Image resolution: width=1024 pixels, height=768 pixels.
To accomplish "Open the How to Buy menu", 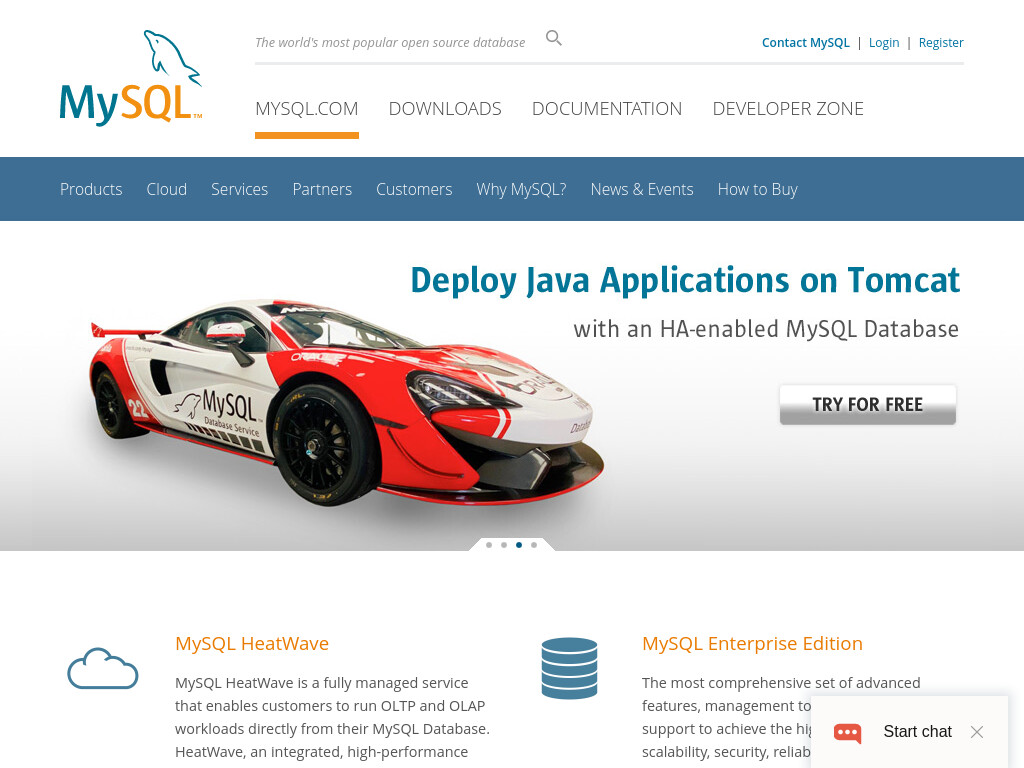I will pyautogui.click(x=758, y=189).
